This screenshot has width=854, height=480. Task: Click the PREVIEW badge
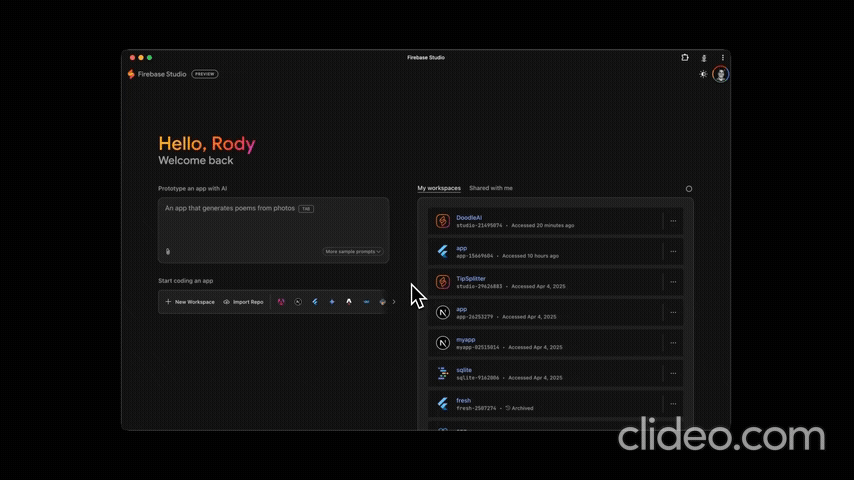(x=205, y=74)
